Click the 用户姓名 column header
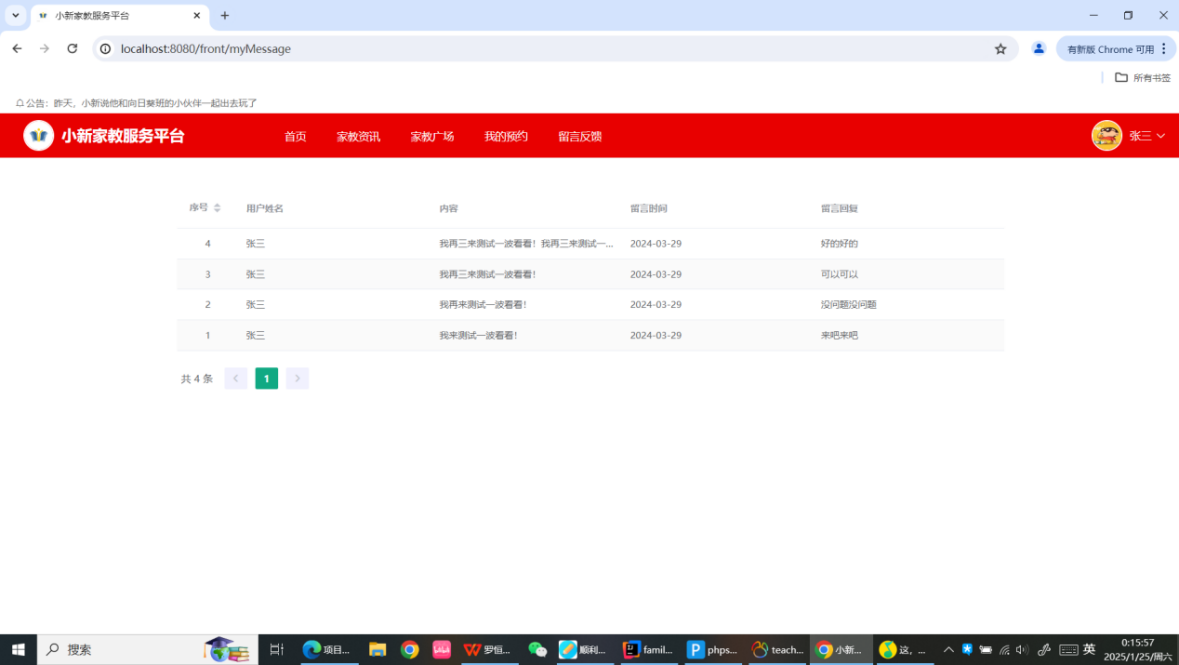The image size is (1179, 665). [x=265, y=208]
